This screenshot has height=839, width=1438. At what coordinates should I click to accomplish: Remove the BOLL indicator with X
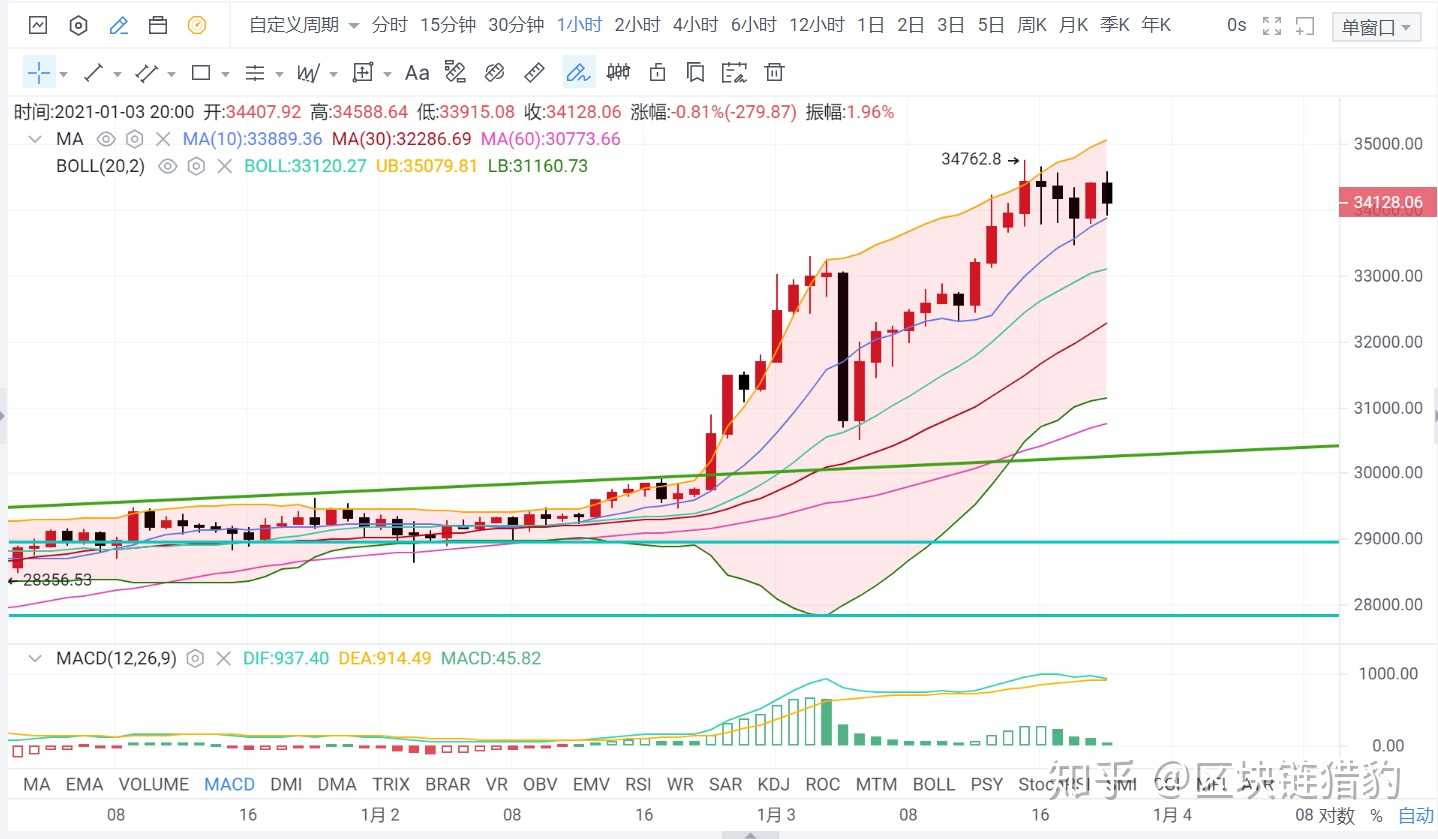click(225, 166)
